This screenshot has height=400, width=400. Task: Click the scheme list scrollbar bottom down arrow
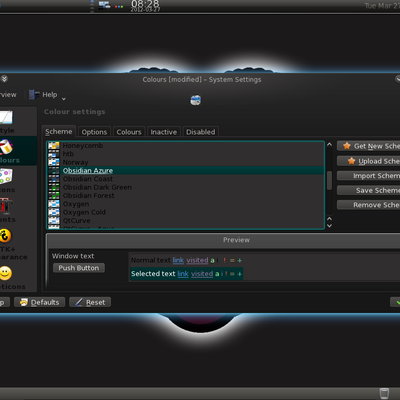(x=329, y=226)
